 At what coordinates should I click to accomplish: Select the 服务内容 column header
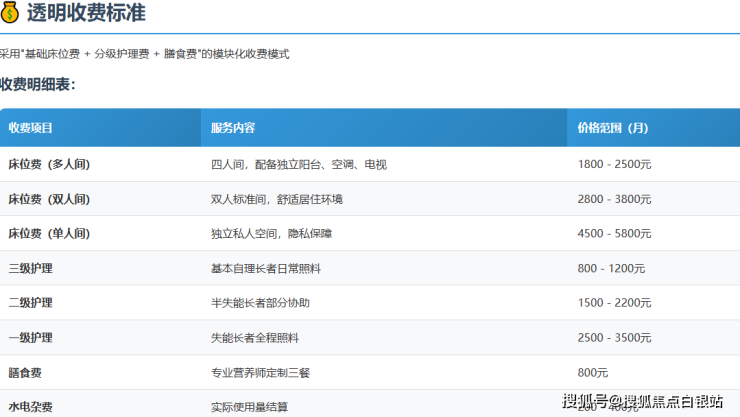click(233, 128)
